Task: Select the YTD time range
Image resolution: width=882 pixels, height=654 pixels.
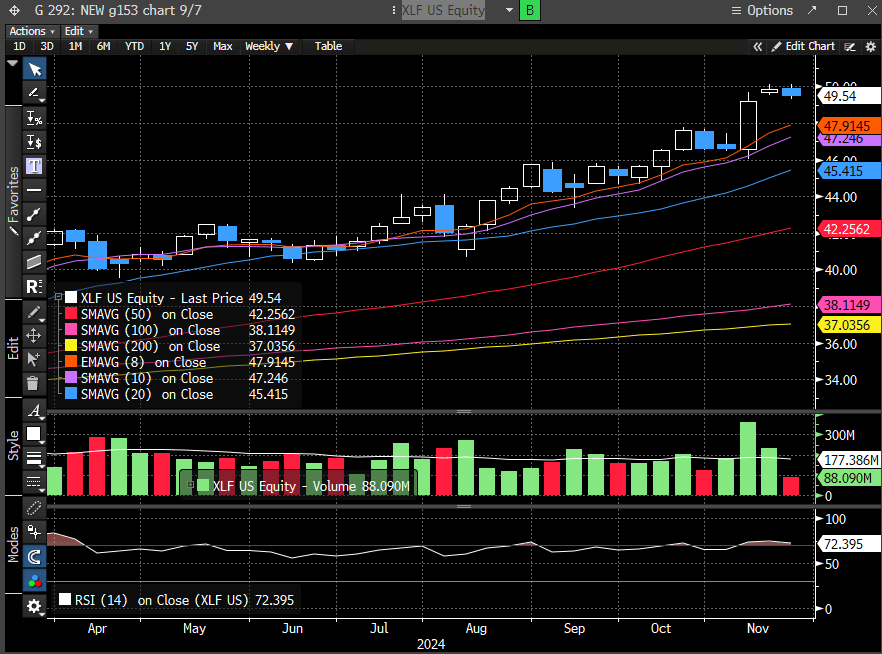Action: pyautogui.click(x=134, y=46)
